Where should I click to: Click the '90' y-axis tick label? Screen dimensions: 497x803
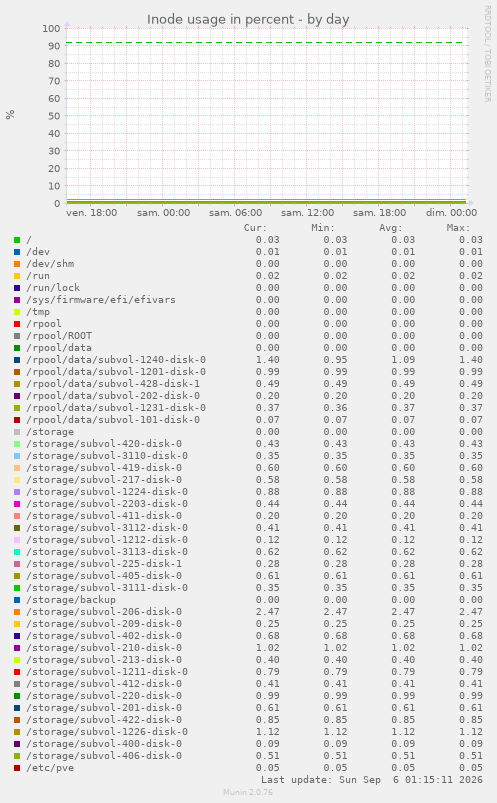54,46
